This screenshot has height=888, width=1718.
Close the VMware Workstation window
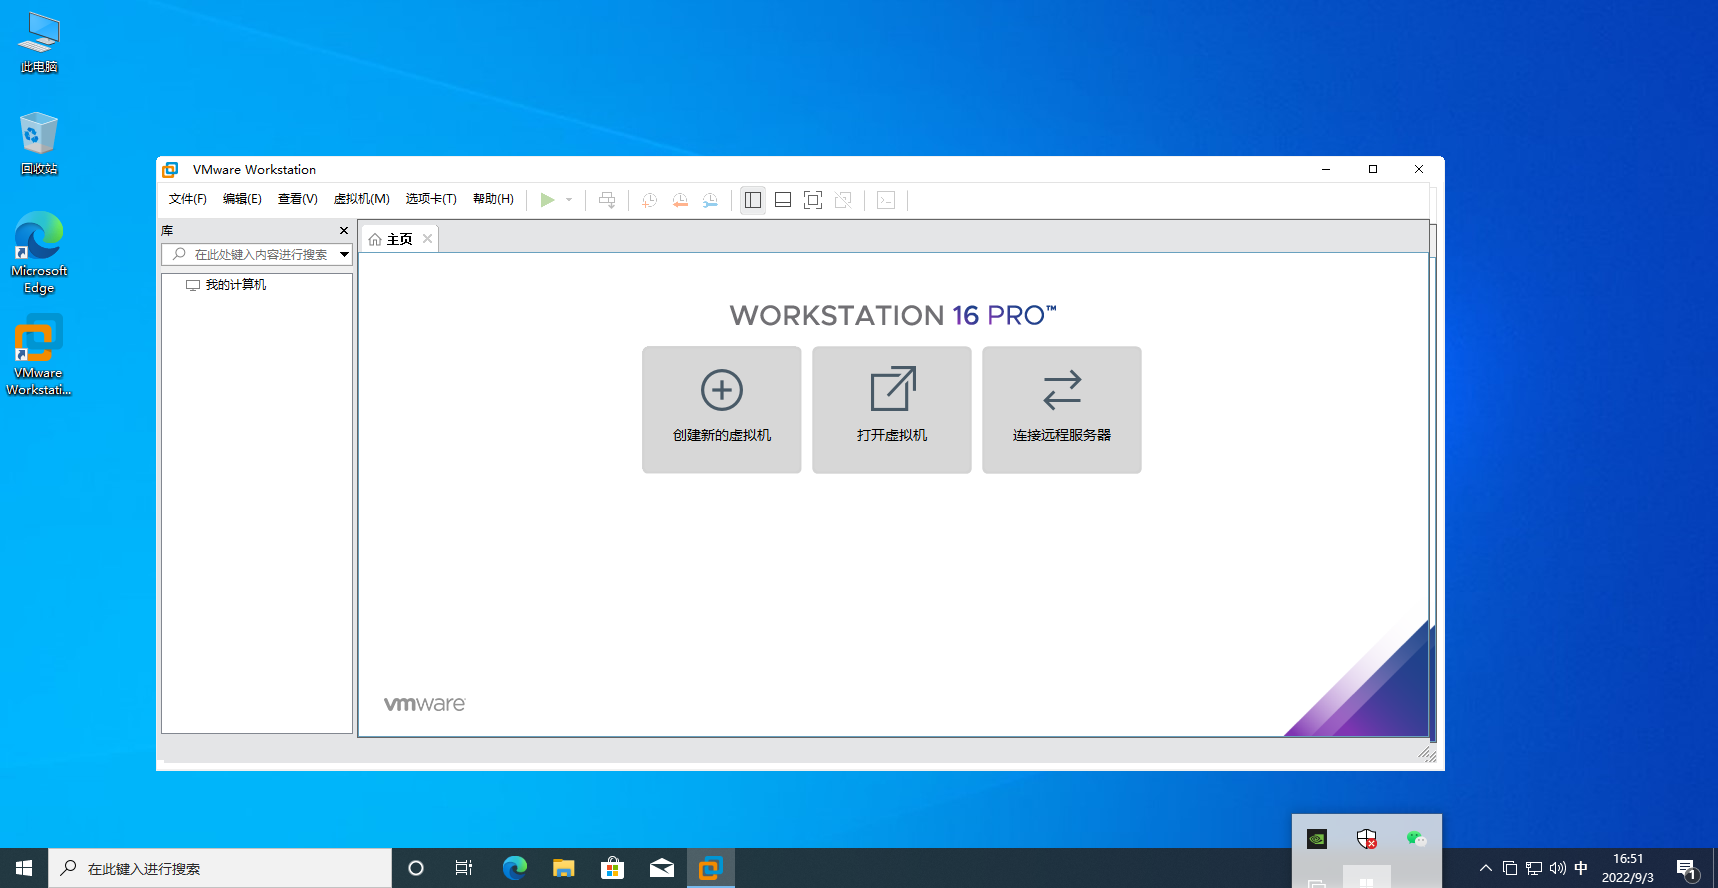click(1419, 170)
